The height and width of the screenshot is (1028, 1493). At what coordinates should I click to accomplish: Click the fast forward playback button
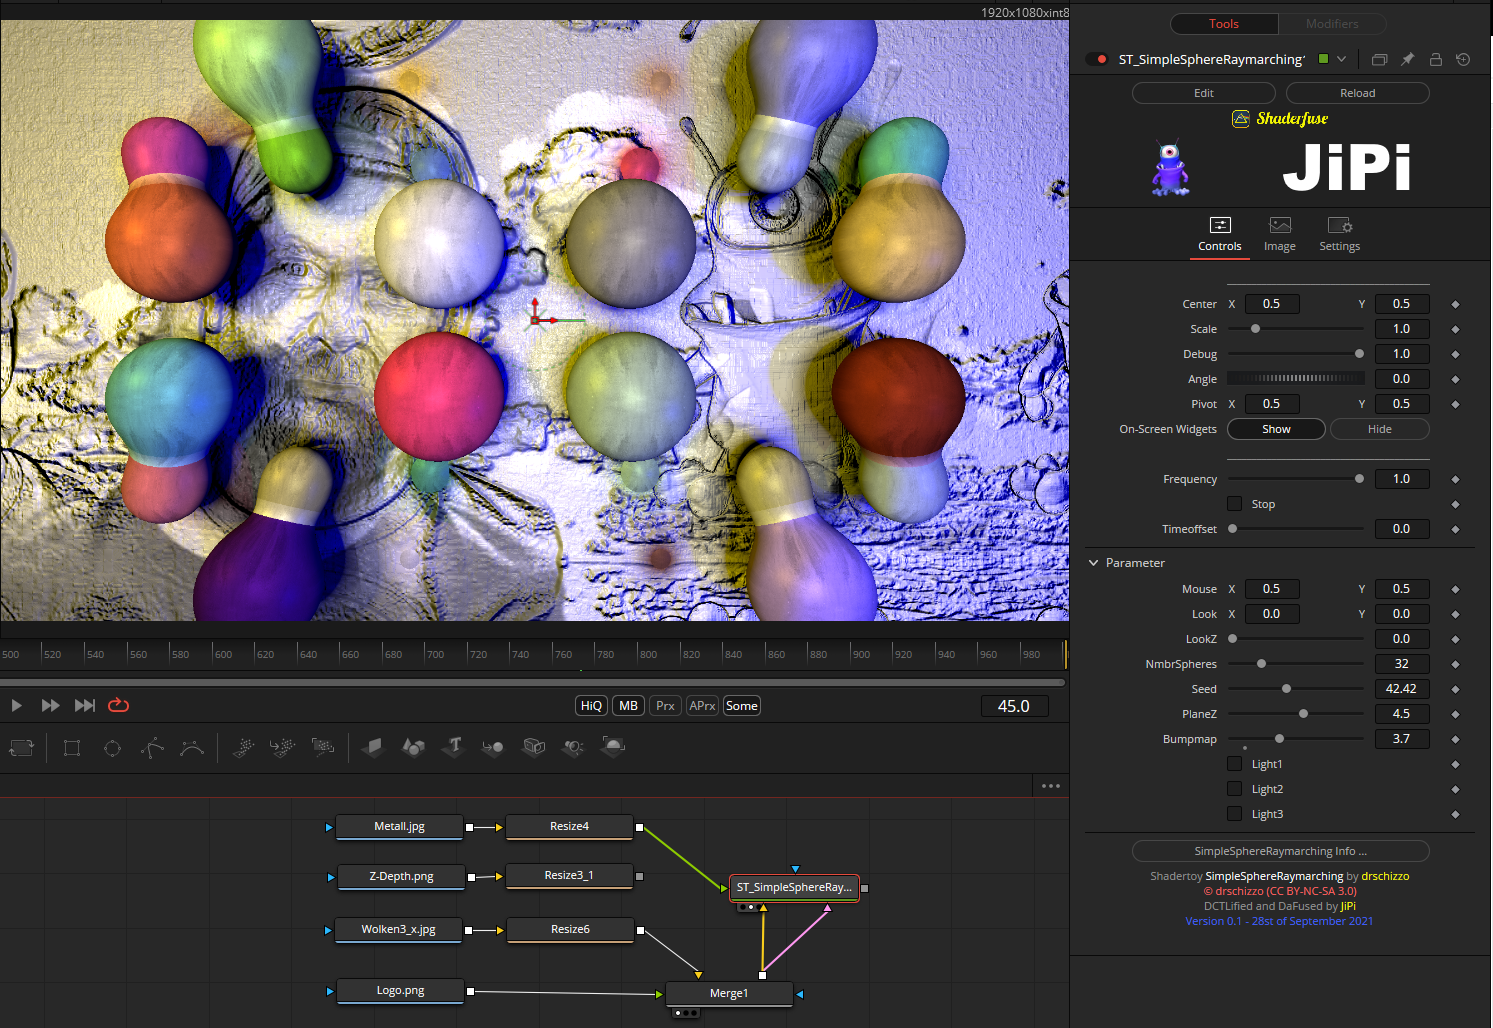[50, 705]
